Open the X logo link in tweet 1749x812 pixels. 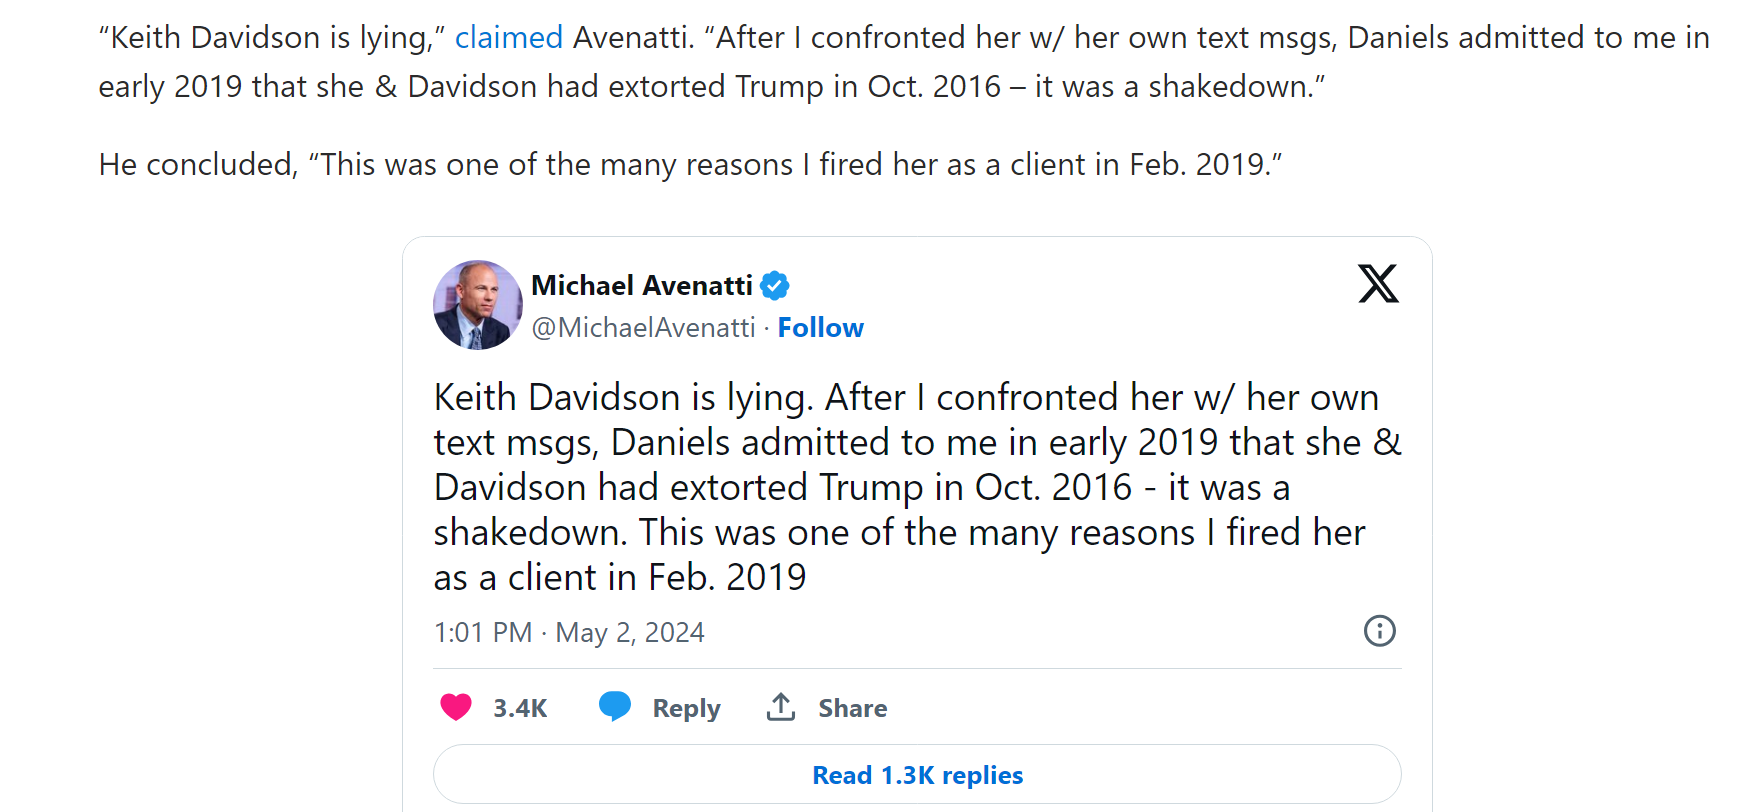1378,284
